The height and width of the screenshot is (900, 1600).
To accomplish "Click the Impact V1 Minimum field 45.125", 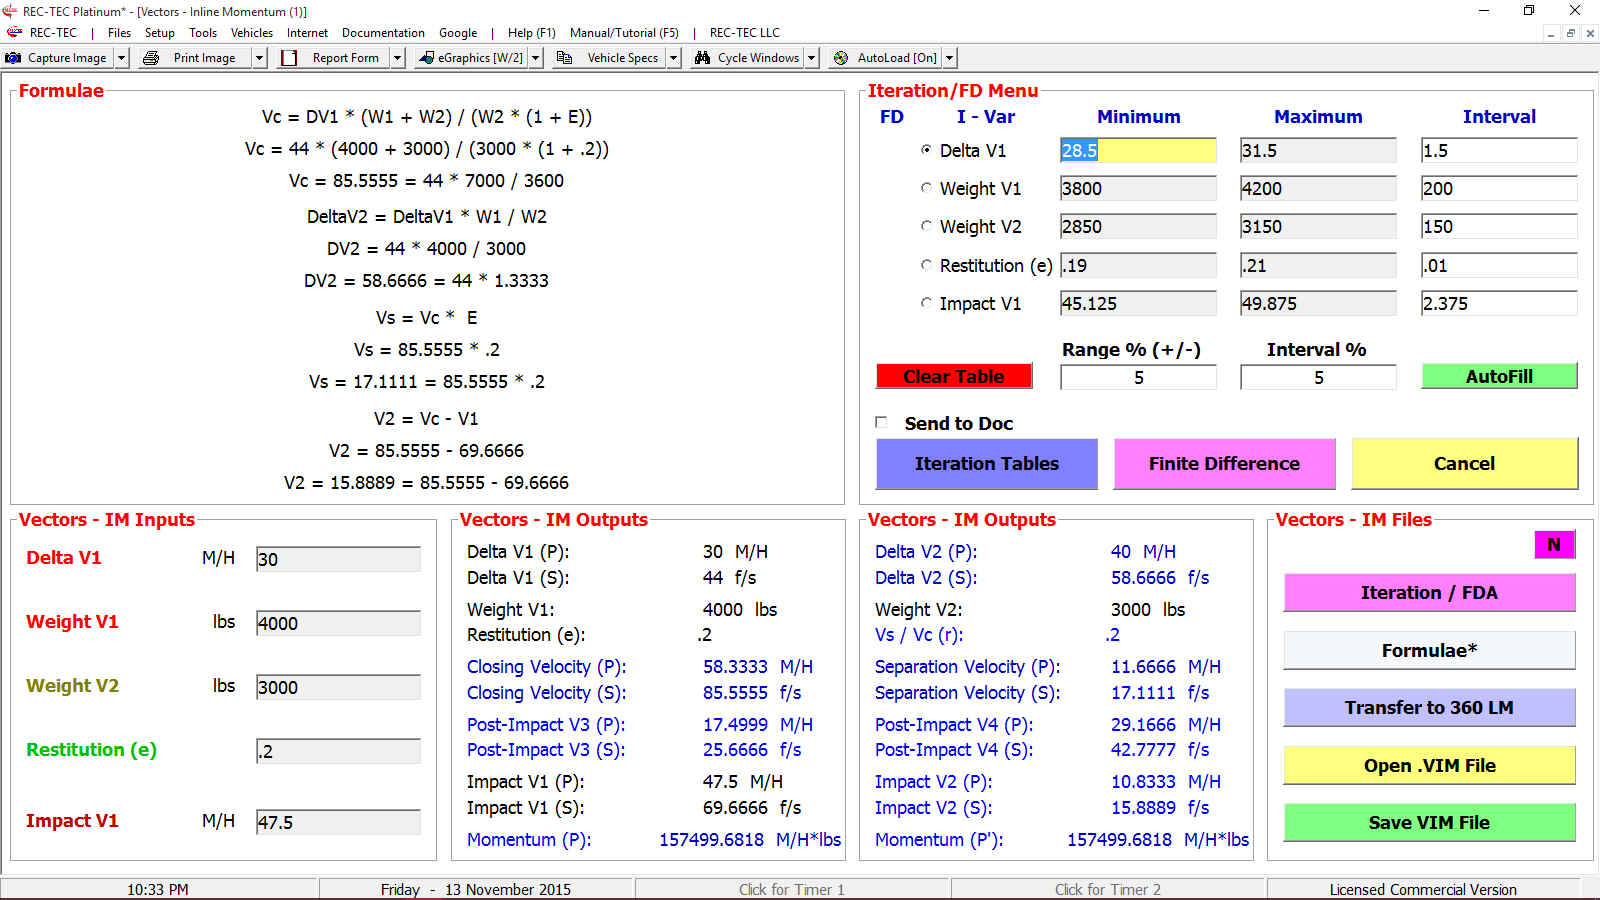I will 1138,303.
